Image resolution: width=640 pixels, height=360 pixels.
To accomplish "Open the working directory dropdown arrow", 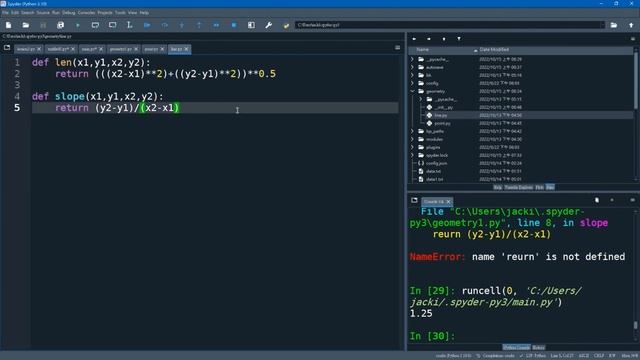I will (602, 25).
